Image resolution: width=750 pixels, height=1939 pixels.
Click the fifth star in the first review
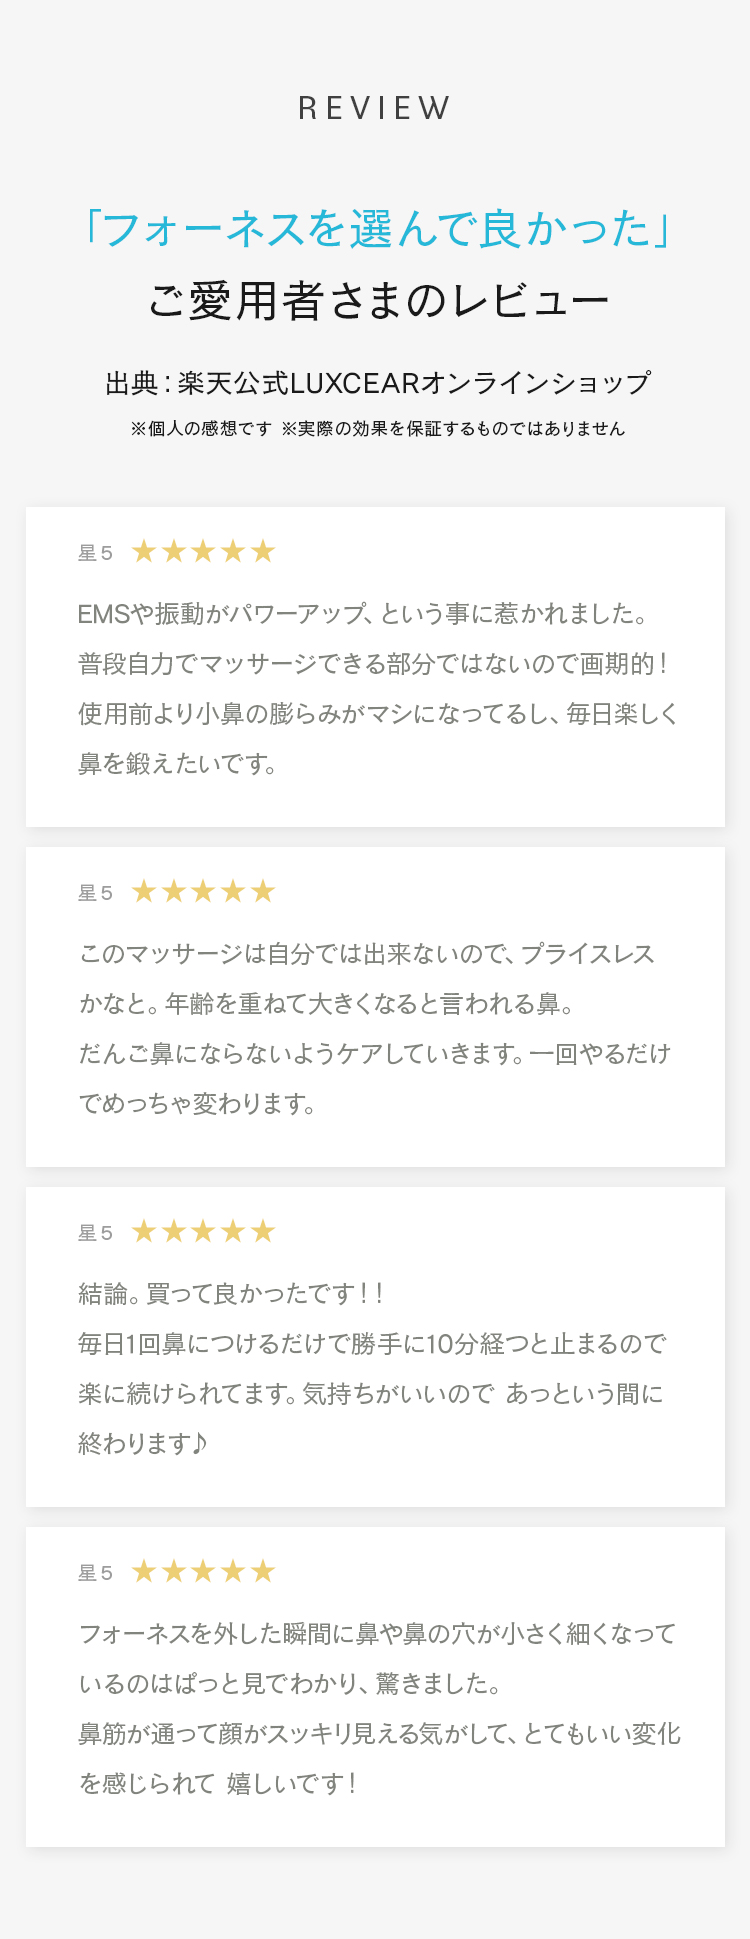tap(263, 551)
